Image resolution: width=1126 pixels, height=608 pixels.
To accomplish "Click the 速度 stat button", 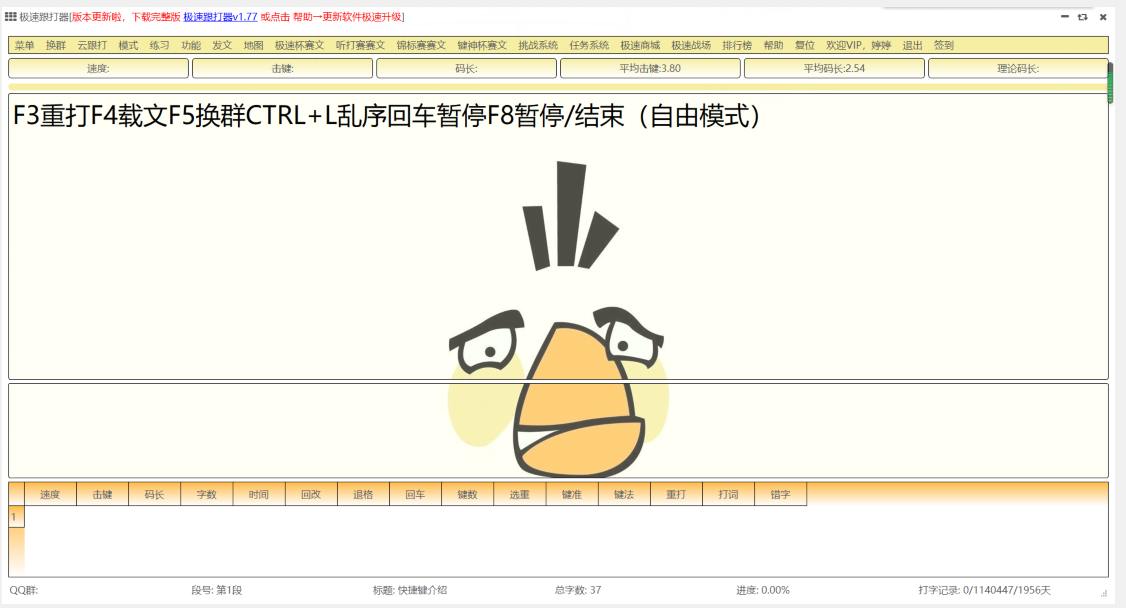I will click(98, 68).
